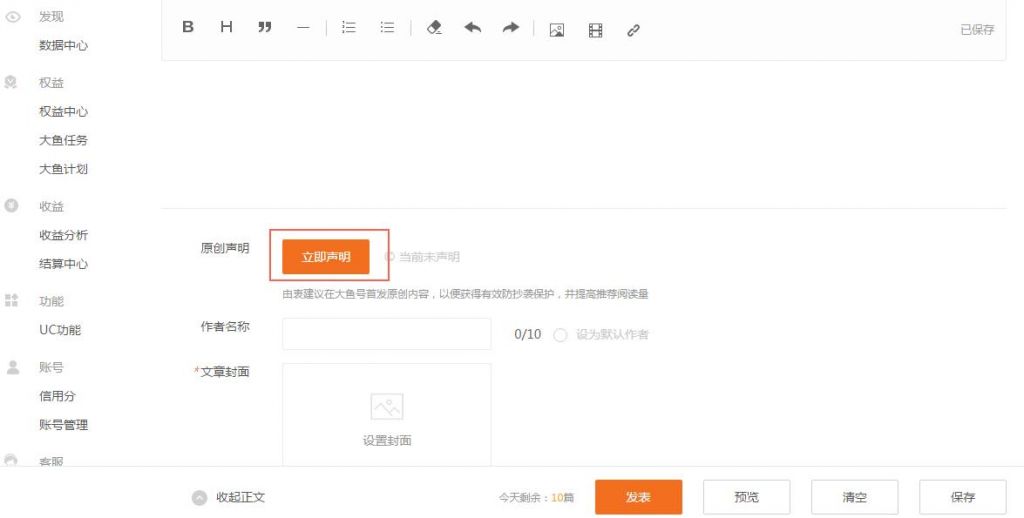This screenshot has height=518, width=1024.
Task: Insert image using picture icon
Action: 556,29
